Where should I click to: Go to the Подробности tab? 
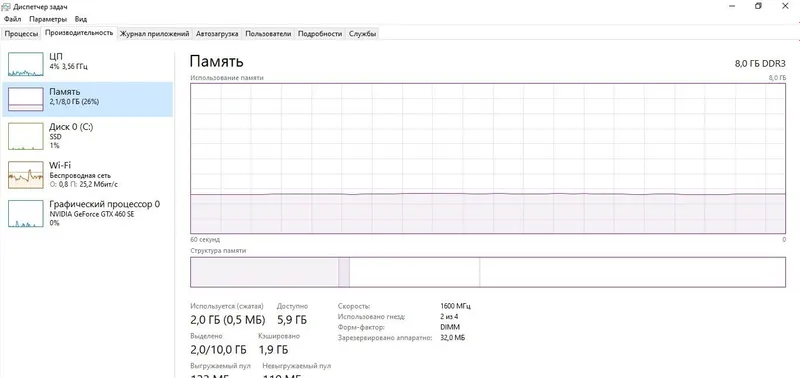(319, 34)
